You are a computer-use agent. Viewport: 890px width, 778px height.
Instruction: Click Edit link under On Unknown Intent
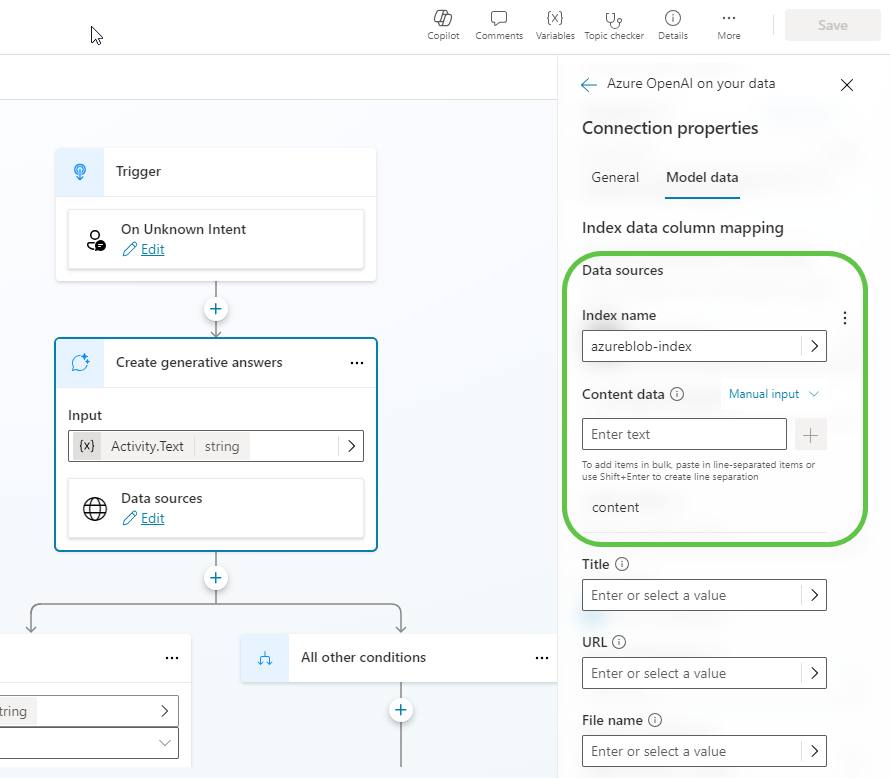[152, 250]
